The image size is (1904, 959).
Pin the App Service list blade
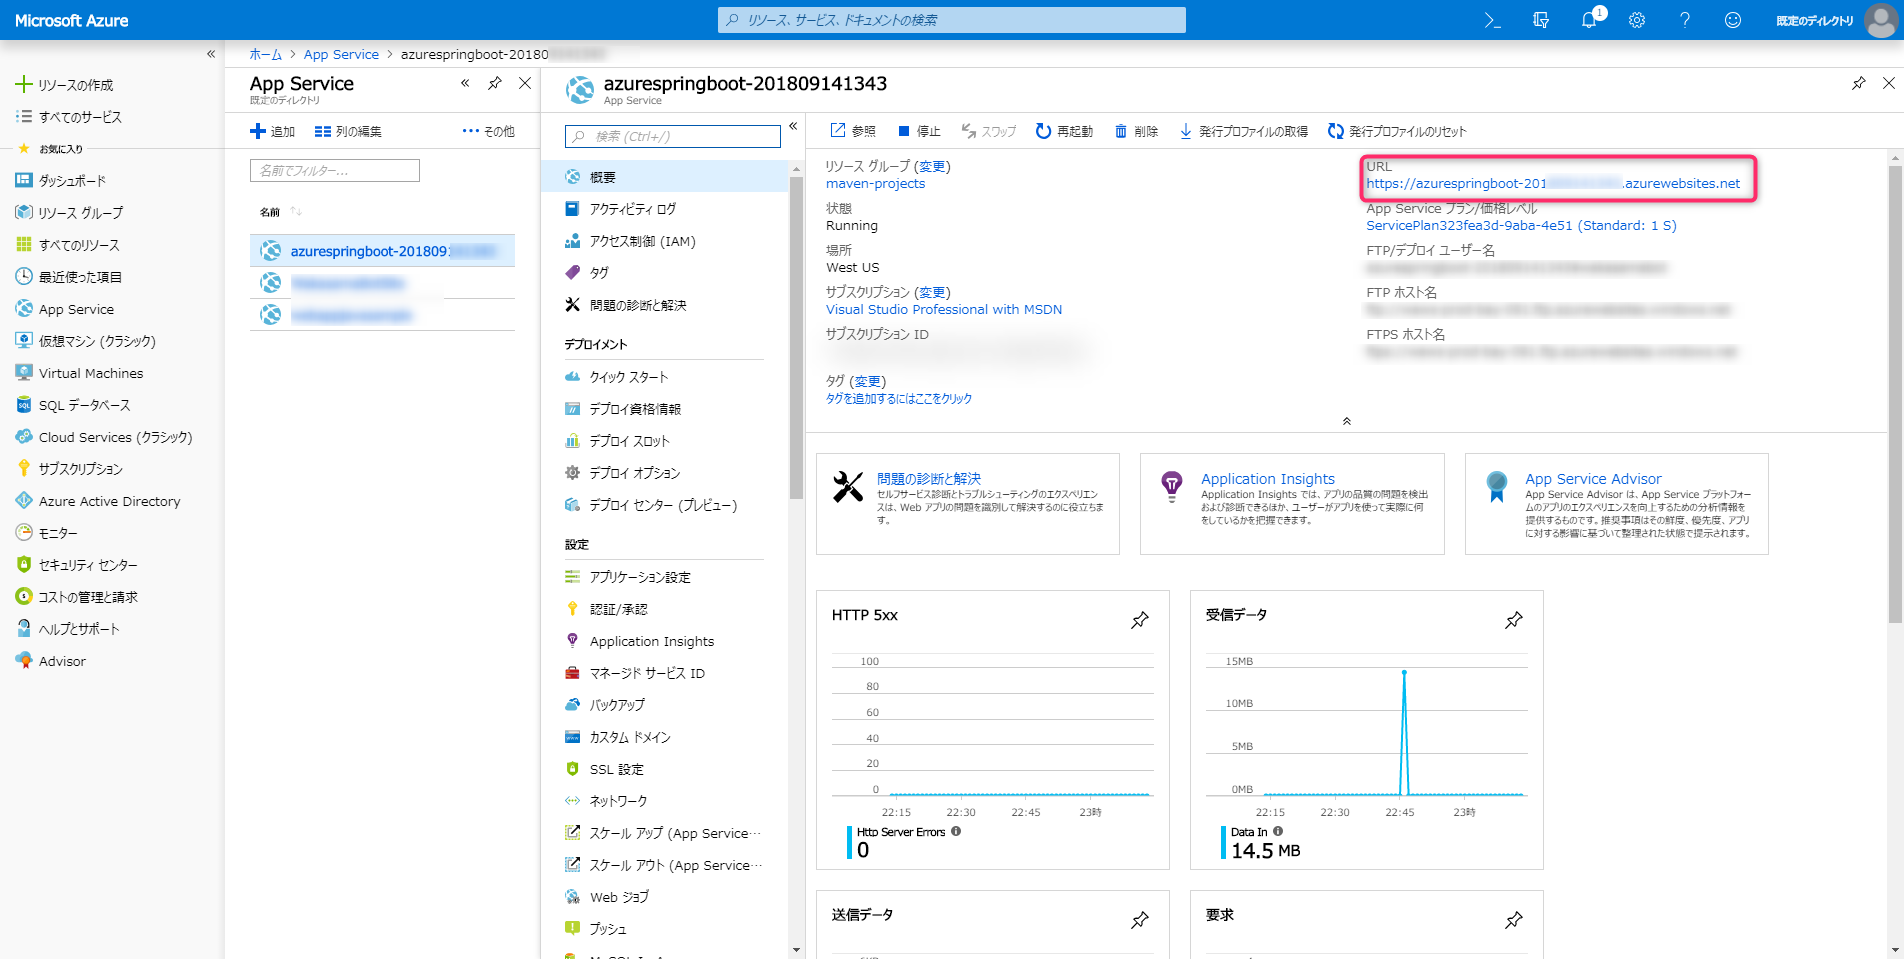click(x=495, y=83)
